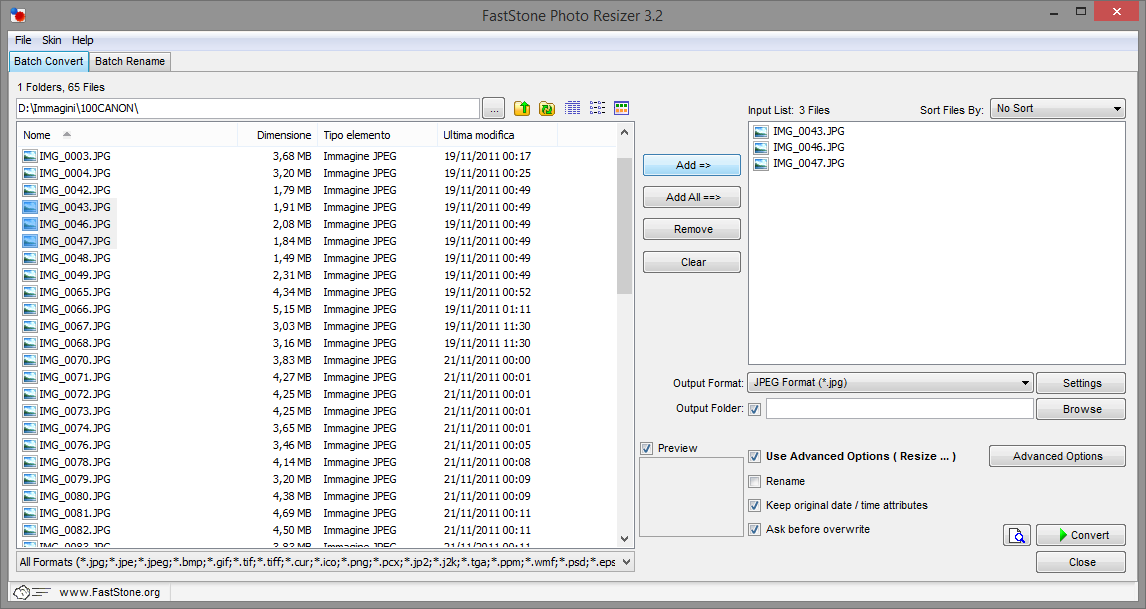
Task: Click the file icon of IMG_0004.JPG
Action: point(30,173)
